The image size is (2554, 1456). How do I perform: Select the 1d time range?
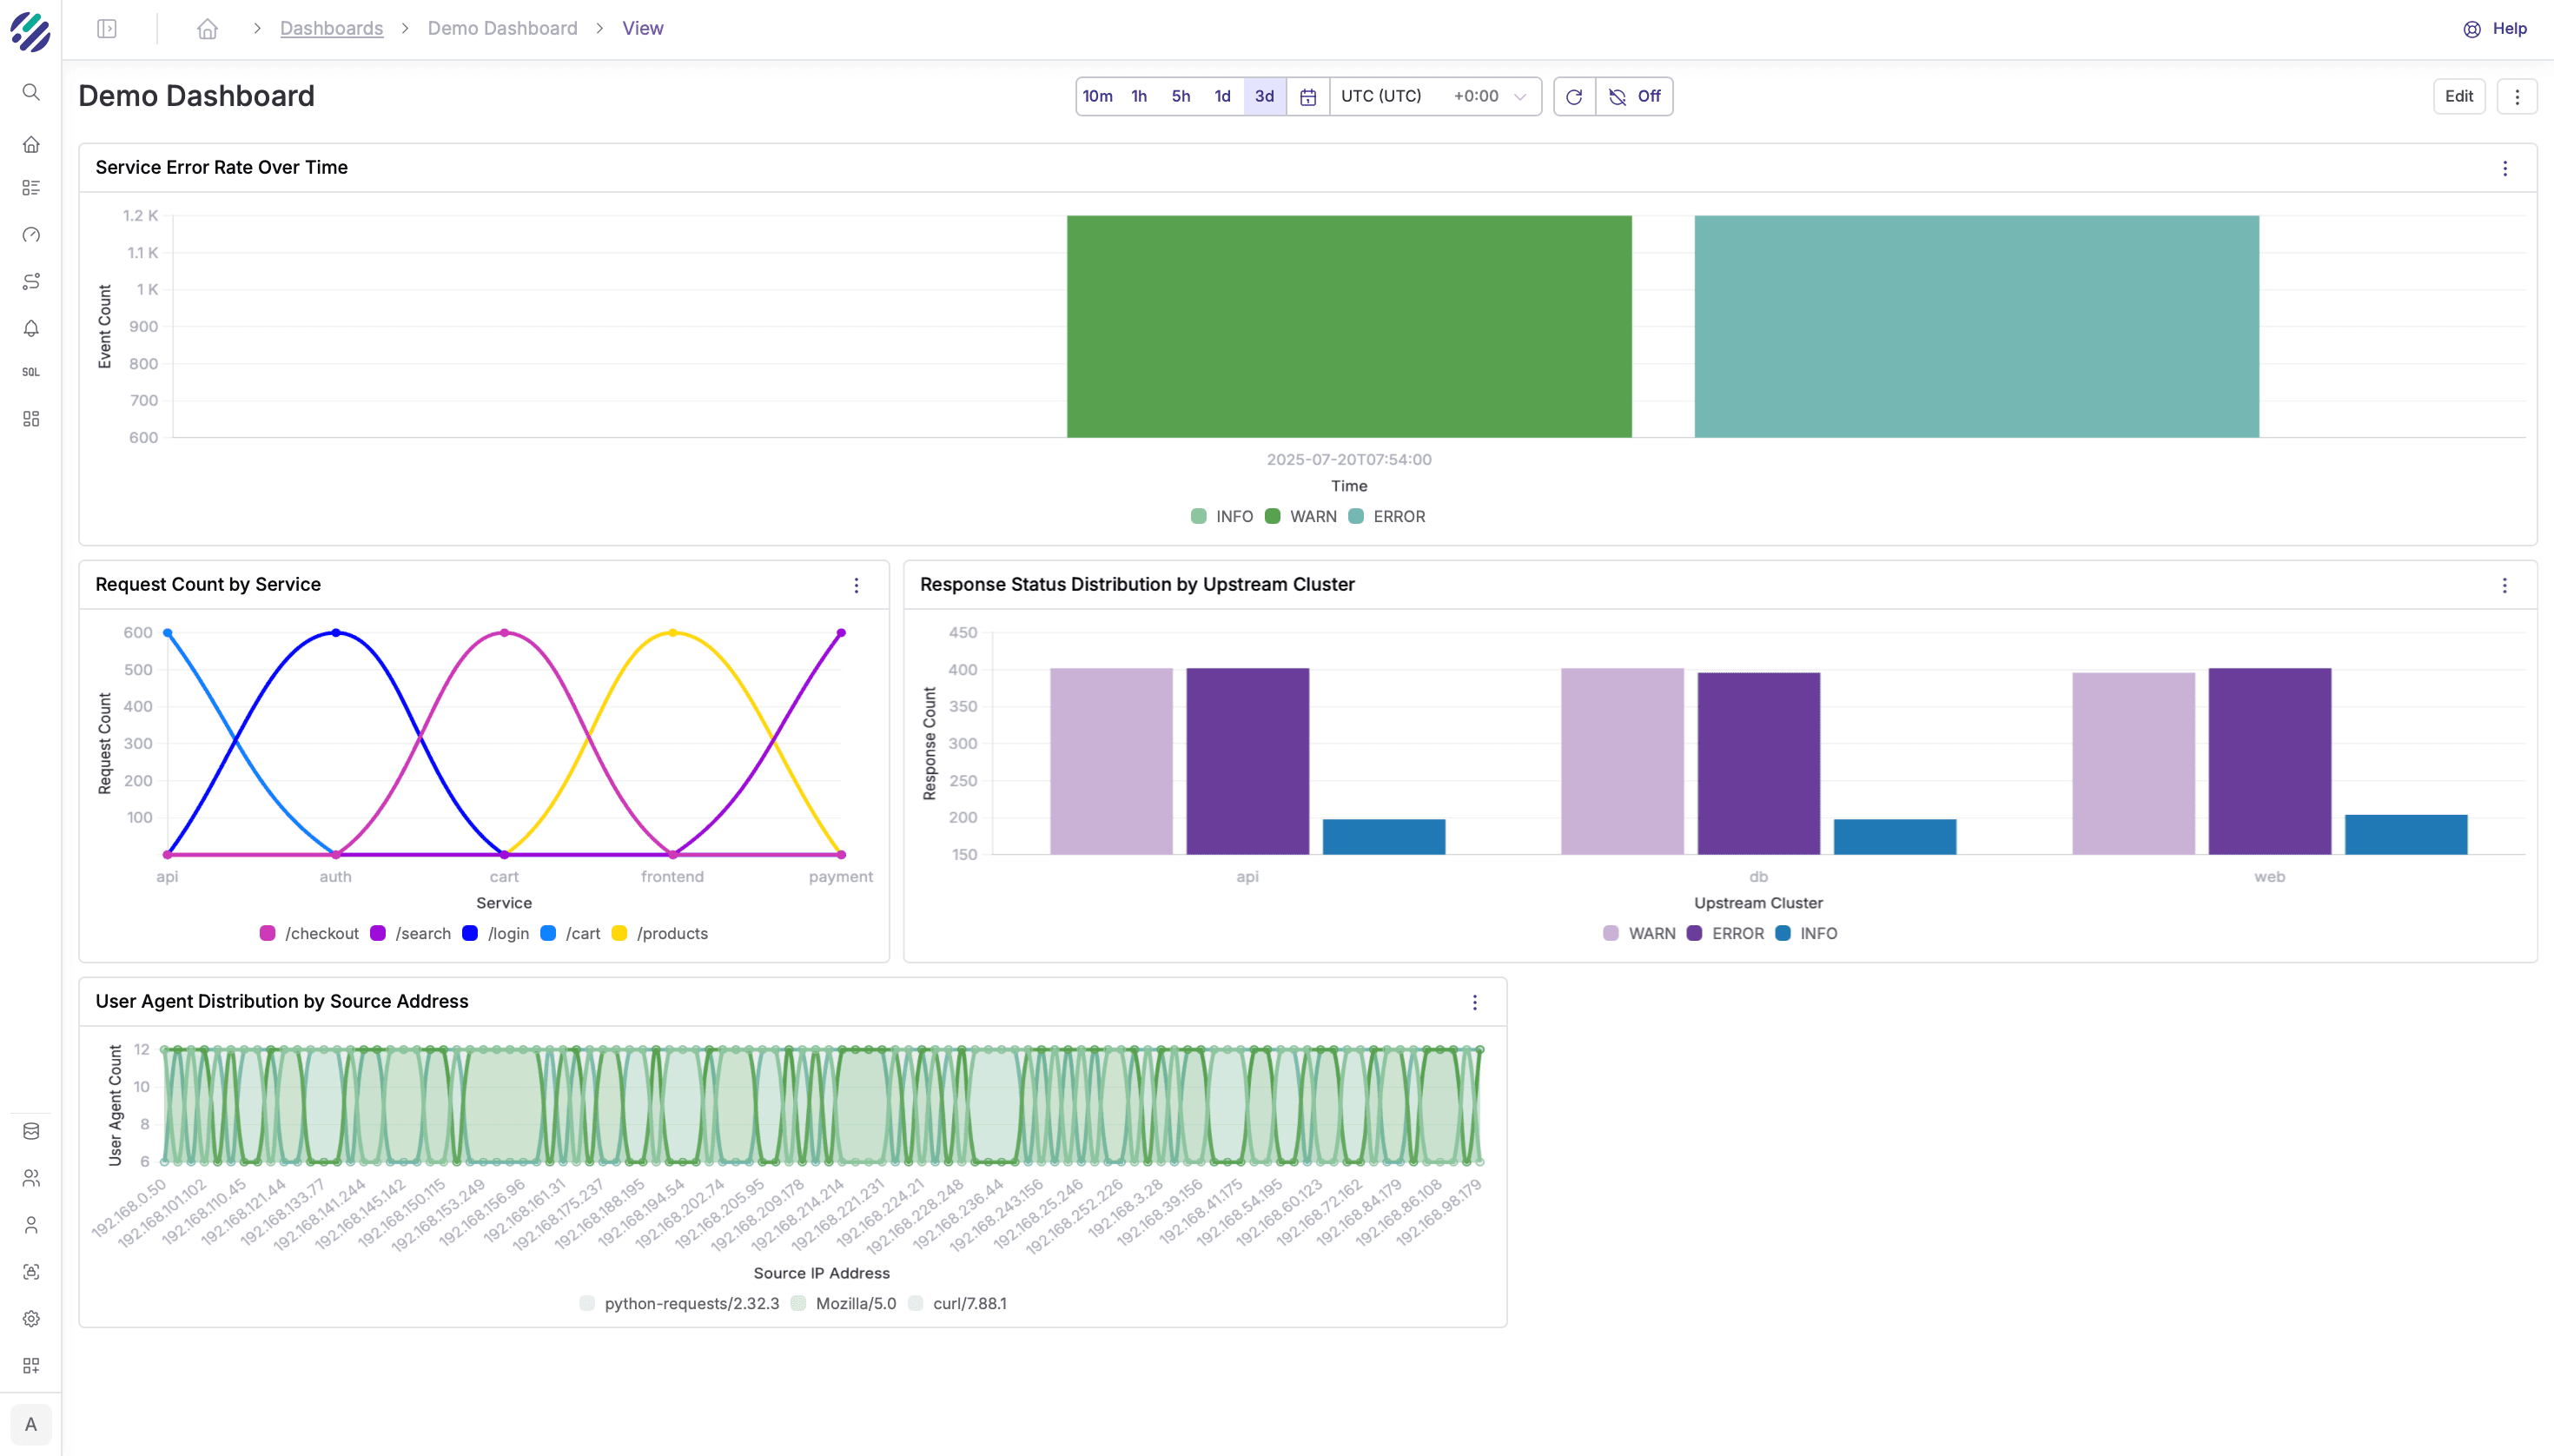(x=1222, y=97)
